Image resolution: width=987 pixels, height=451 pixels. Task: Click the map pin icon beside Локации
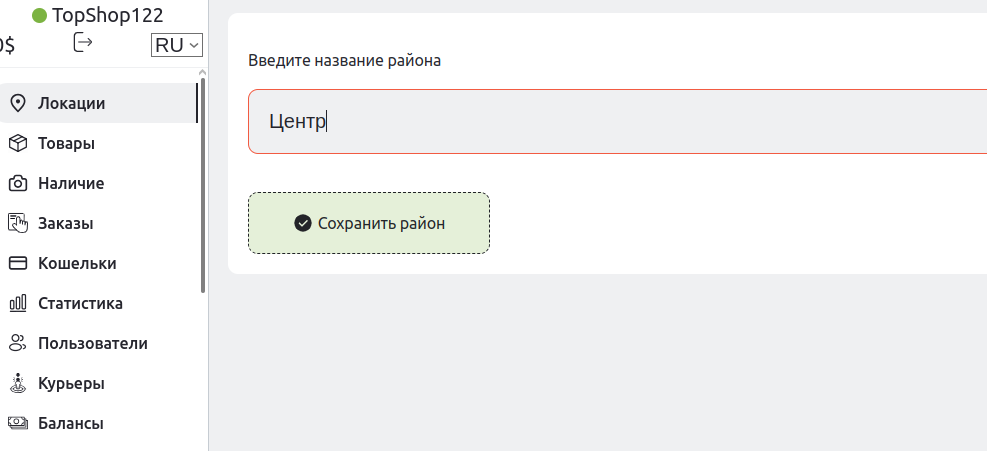click(17, 103)
